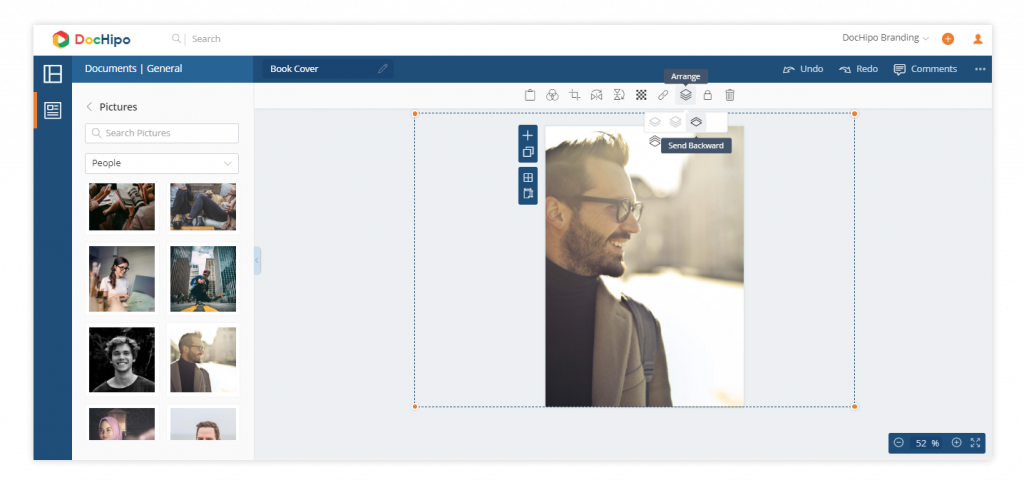Open the user profile avatar icon

[x=978, y=39]
